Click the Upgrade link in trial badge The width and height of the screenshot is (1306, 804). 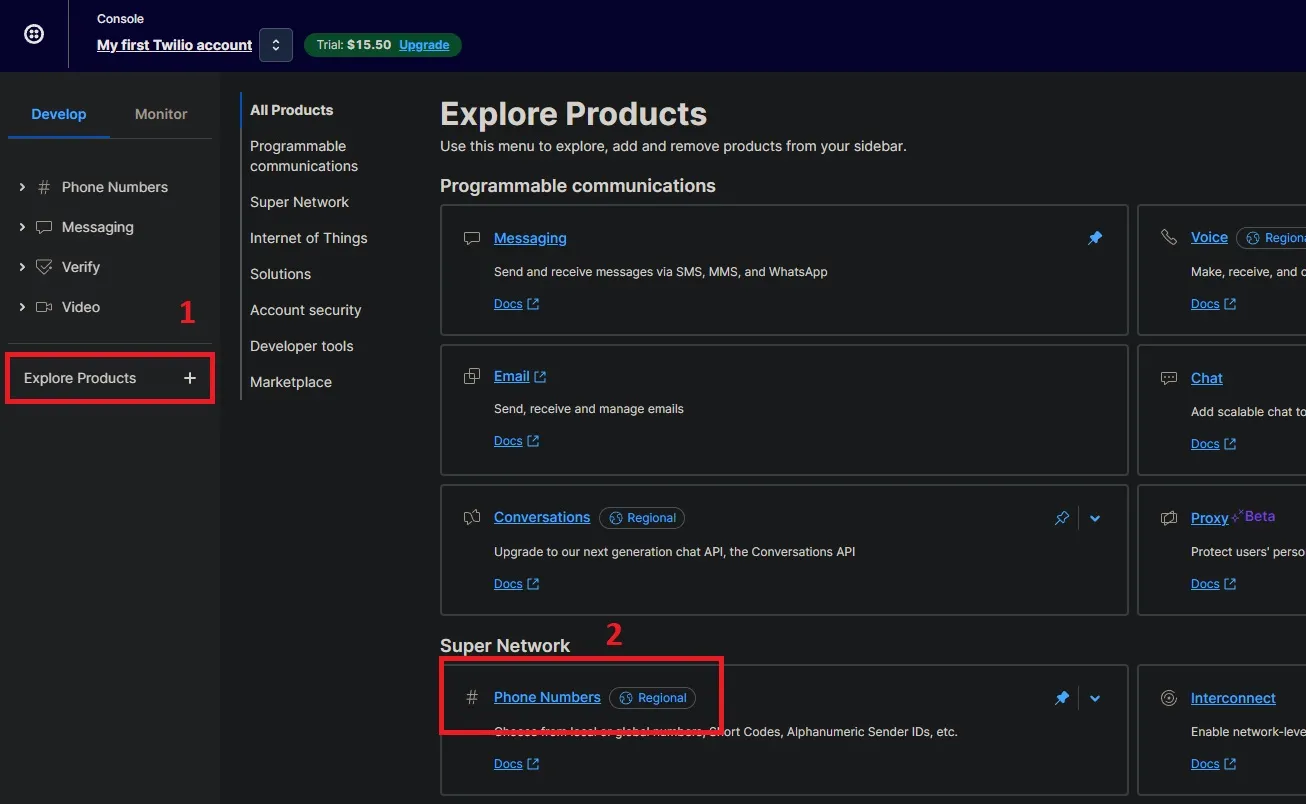tap(424, 45)
